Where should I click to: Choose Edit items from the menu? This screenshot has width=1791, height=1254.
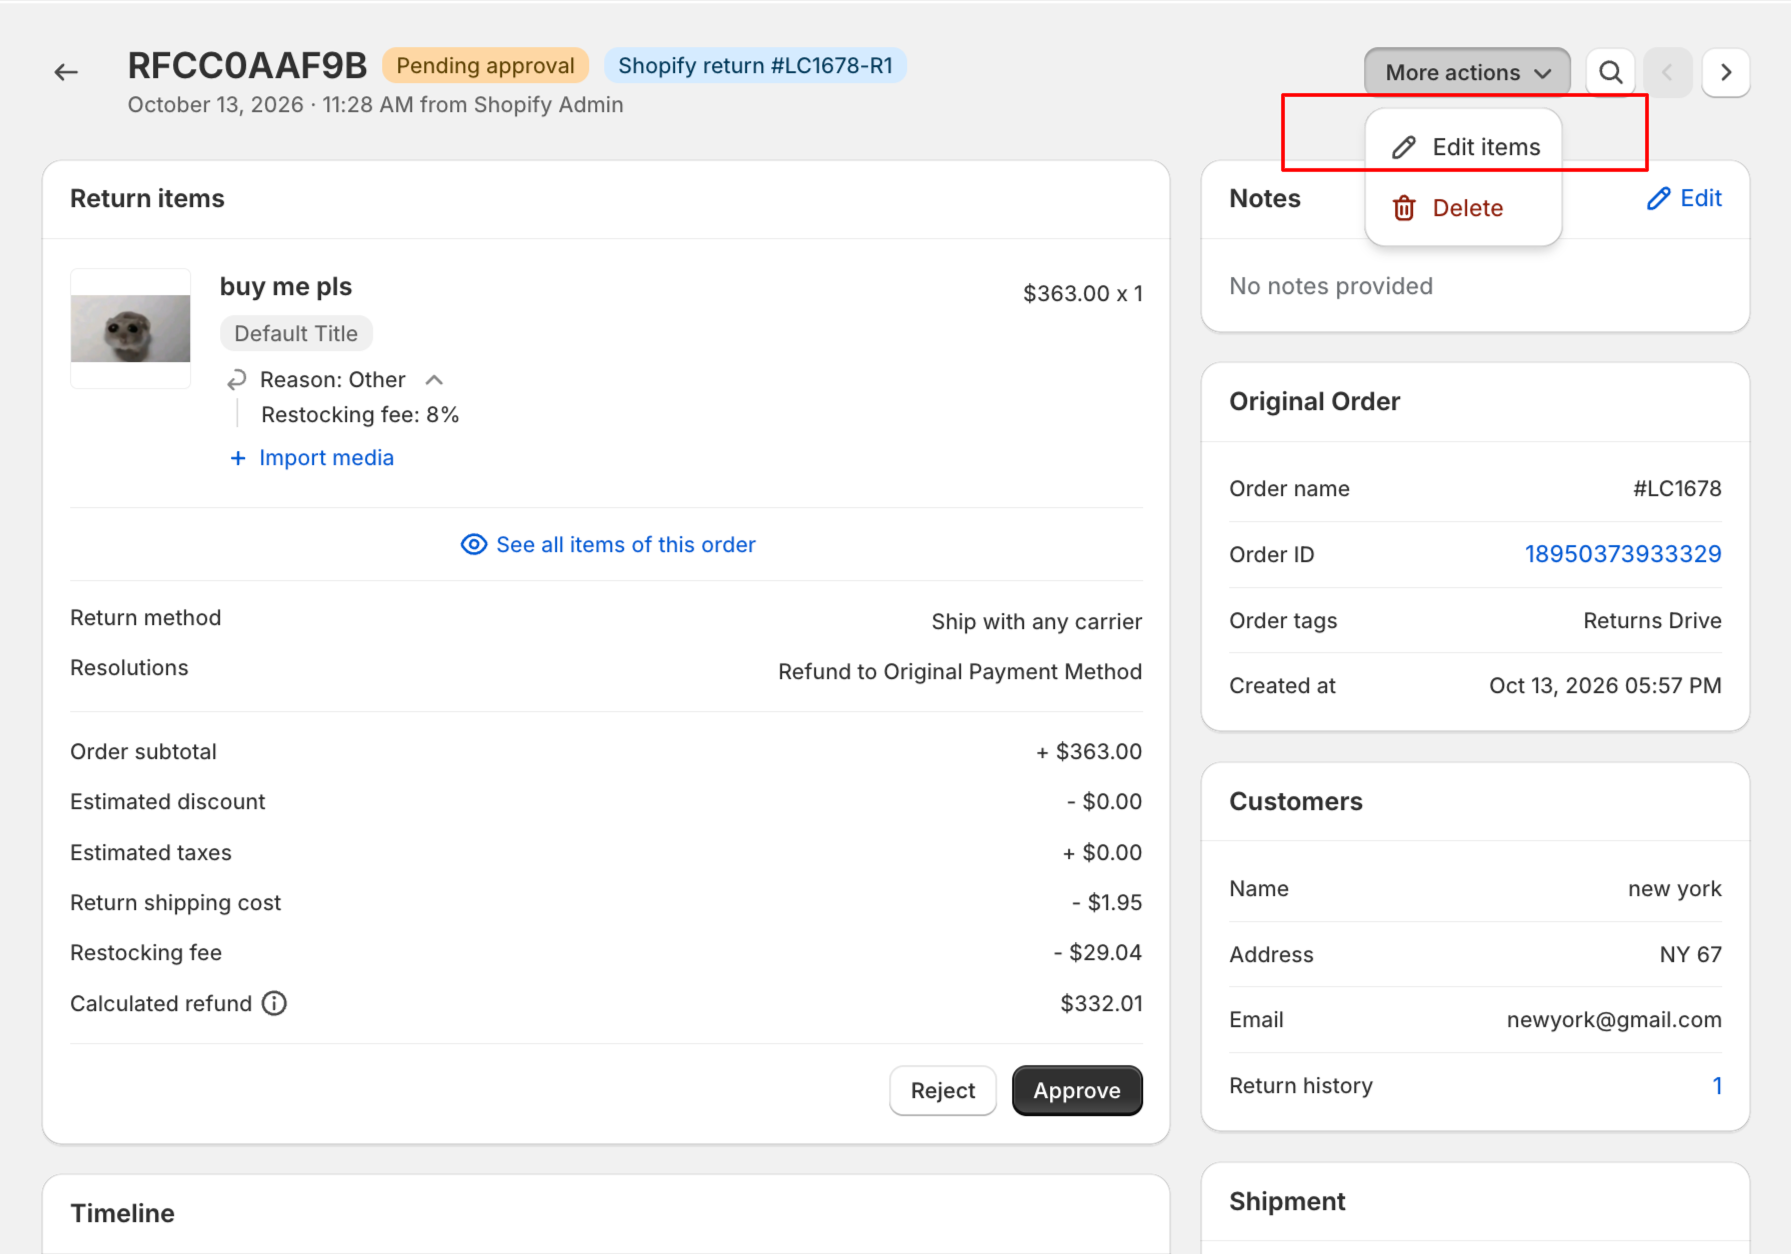pyautogui.click(x=1465, y=147)
